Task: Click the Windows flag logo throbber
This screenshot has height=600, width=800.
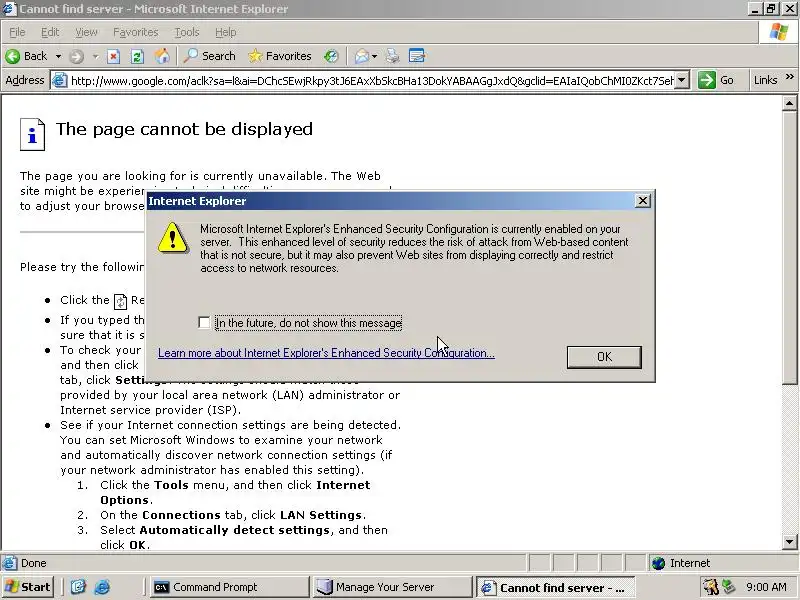Action: click(x=778, y=32)
